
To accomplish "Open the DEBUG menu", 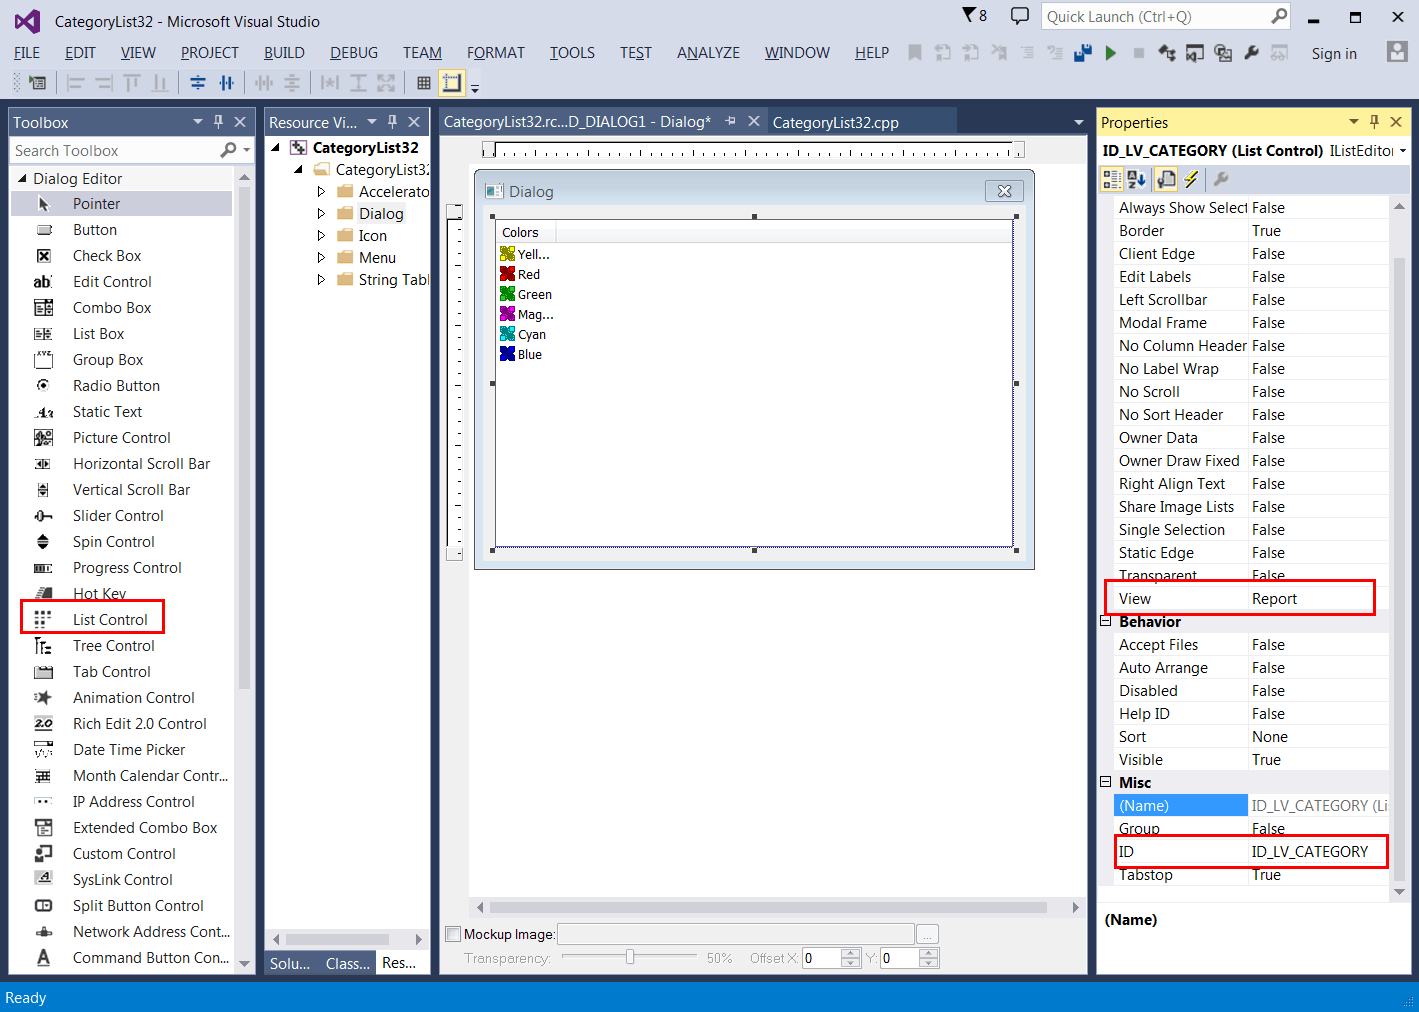I will (354, 53).
